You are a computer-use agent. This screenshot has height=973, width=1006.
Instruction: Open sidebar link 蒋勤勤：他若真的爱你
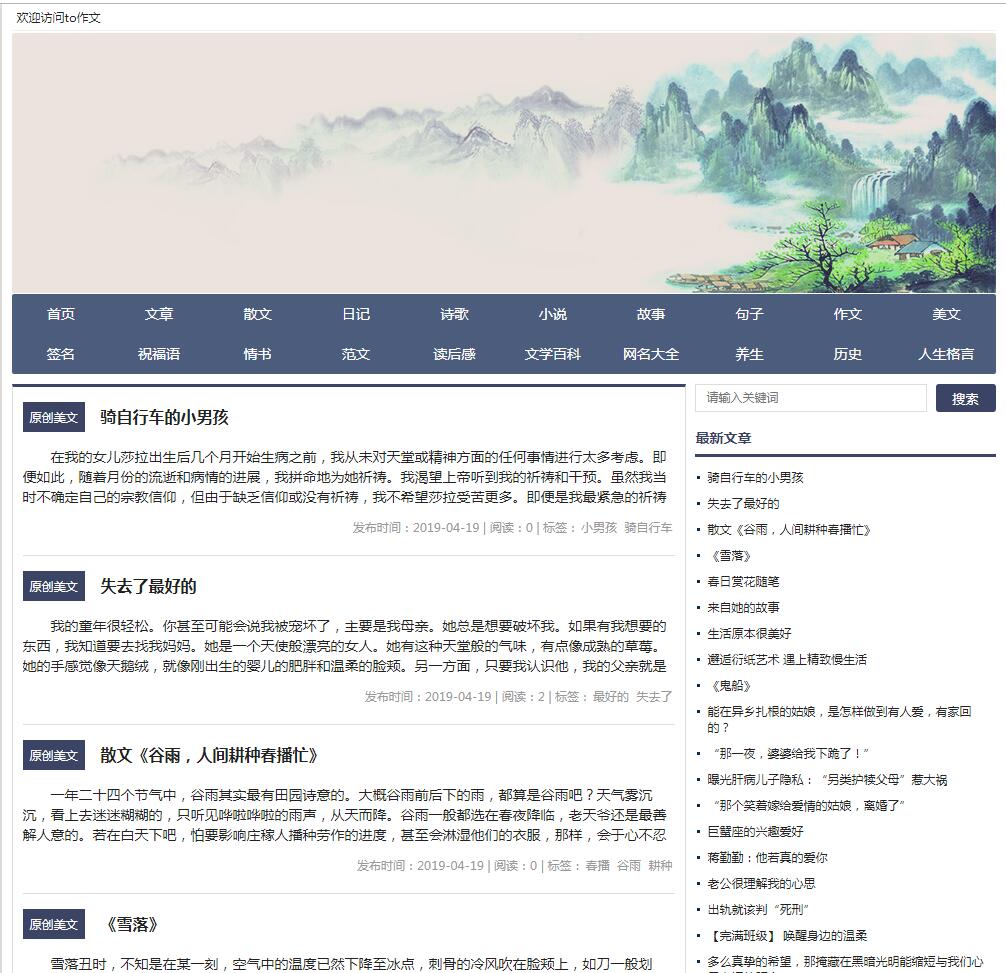(767, 858)
